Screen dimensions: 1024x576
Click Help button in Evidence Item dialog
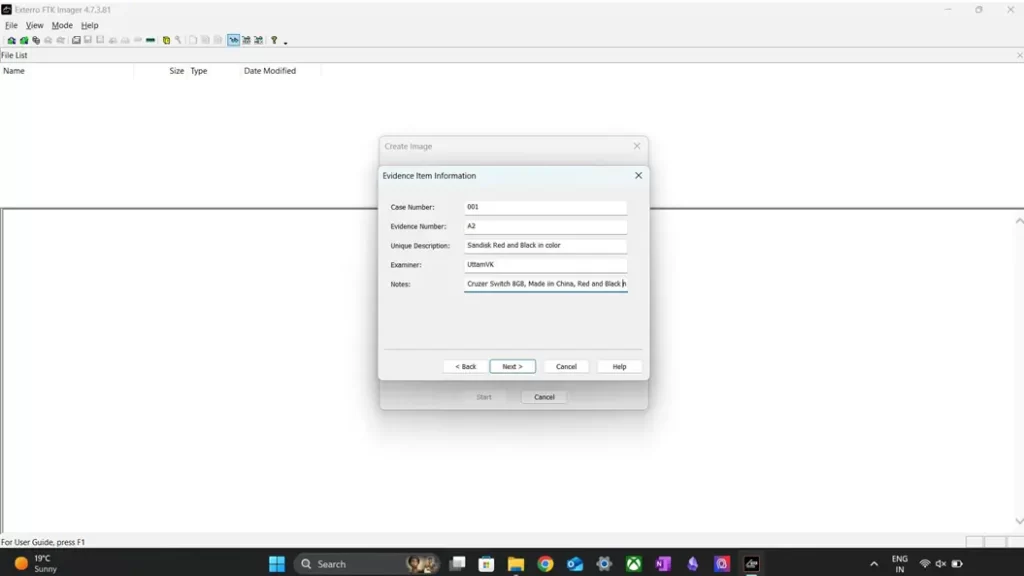(x=619, y=367)
